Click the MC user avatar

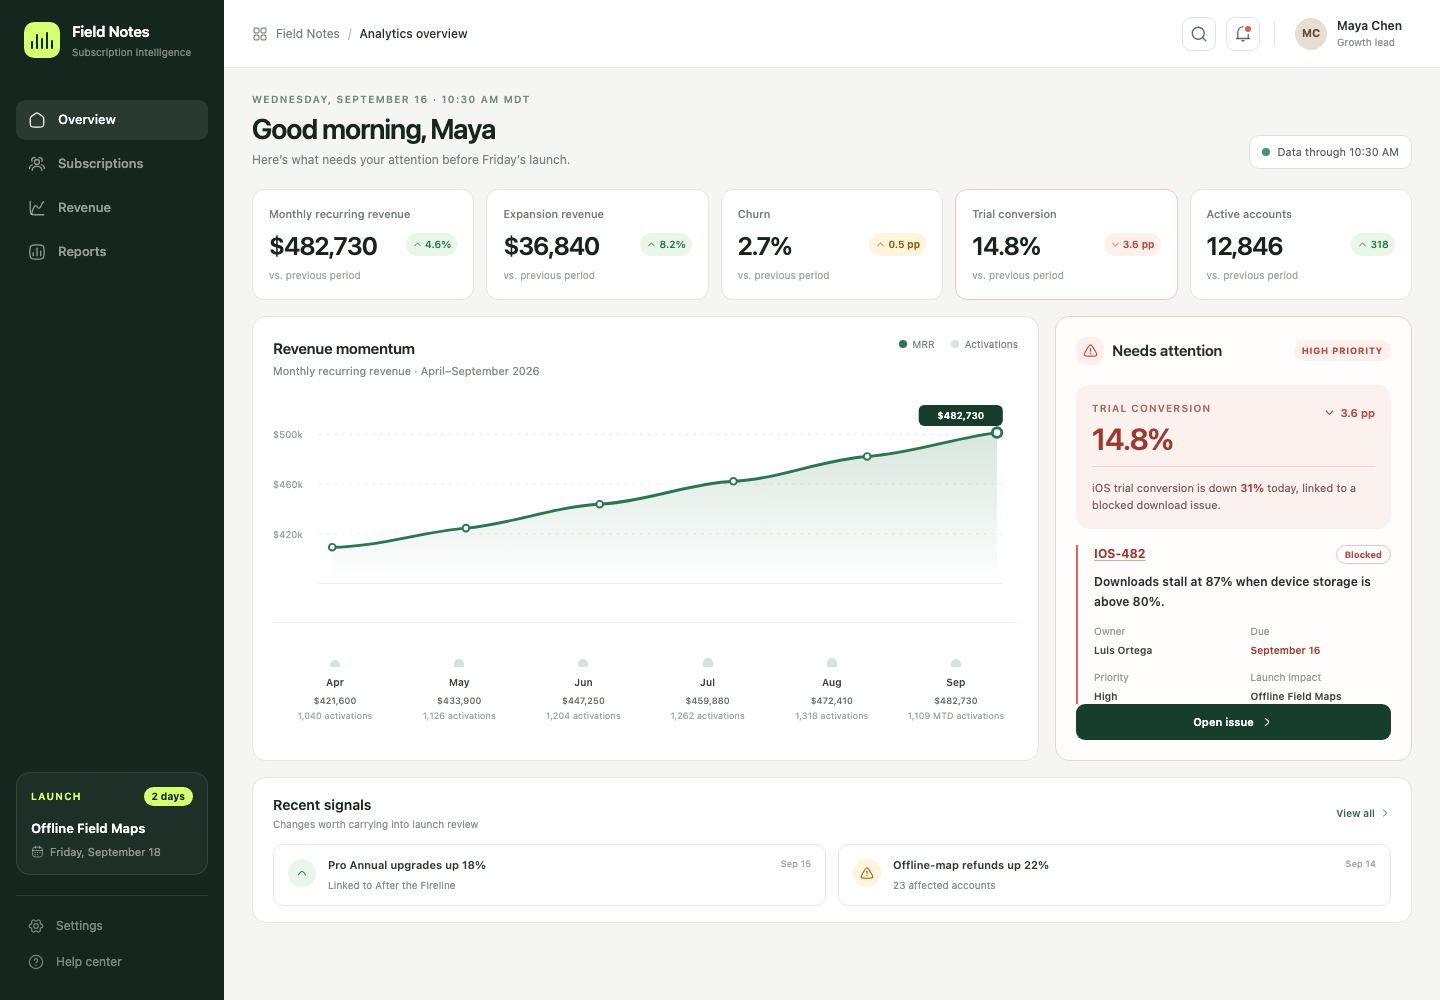click(x=1311, y=34)
